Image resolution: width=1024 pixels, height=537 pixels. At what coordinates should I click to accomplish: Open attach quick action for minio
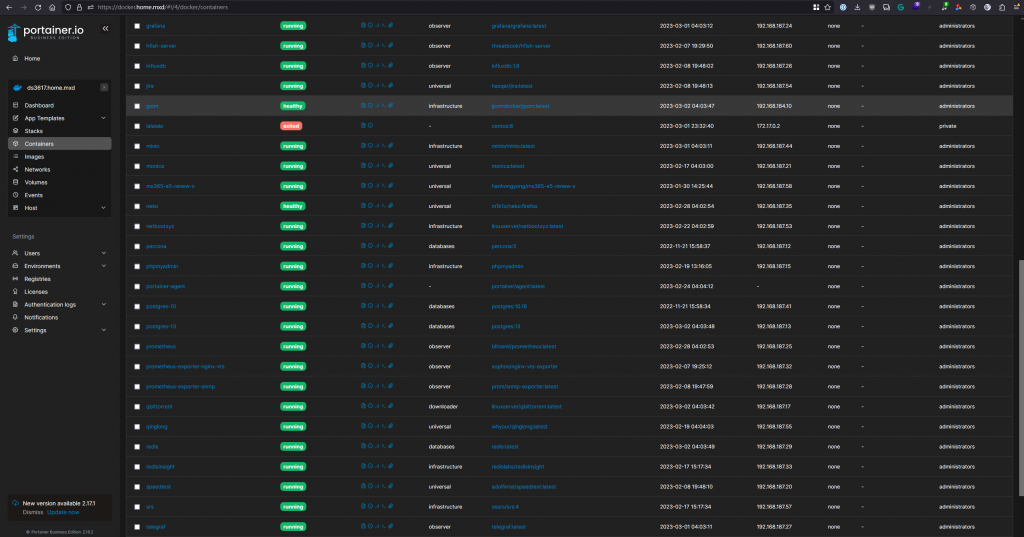(391, 146)
